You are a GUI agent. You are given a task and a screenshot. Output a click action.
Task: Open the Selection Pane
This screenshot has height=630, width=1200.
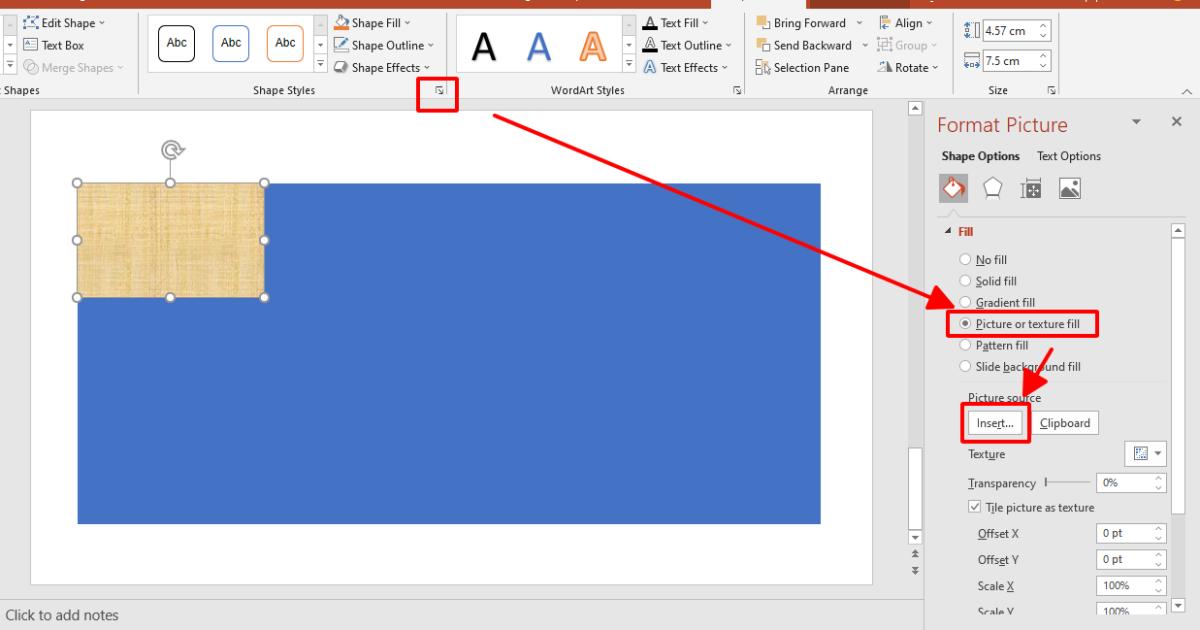(x=803, y=67)
